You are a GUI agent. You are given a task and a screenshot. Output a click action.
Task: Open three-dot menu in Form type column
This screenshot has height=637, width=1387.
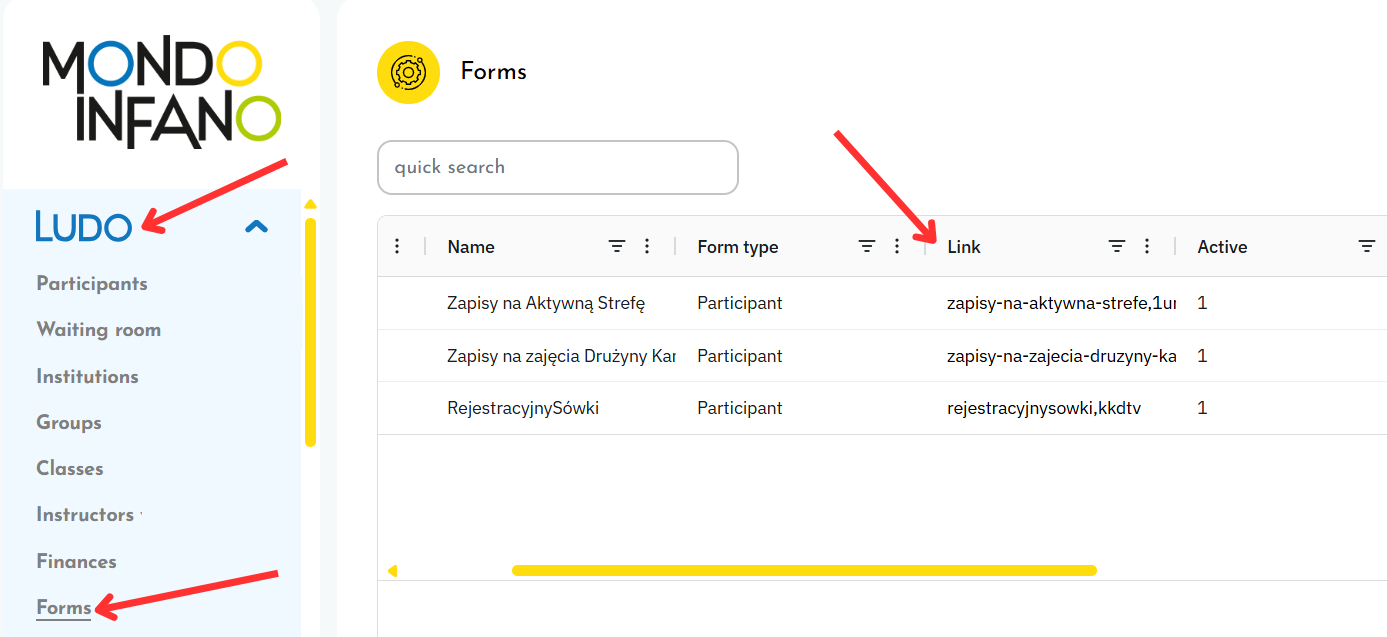[897, 246]
